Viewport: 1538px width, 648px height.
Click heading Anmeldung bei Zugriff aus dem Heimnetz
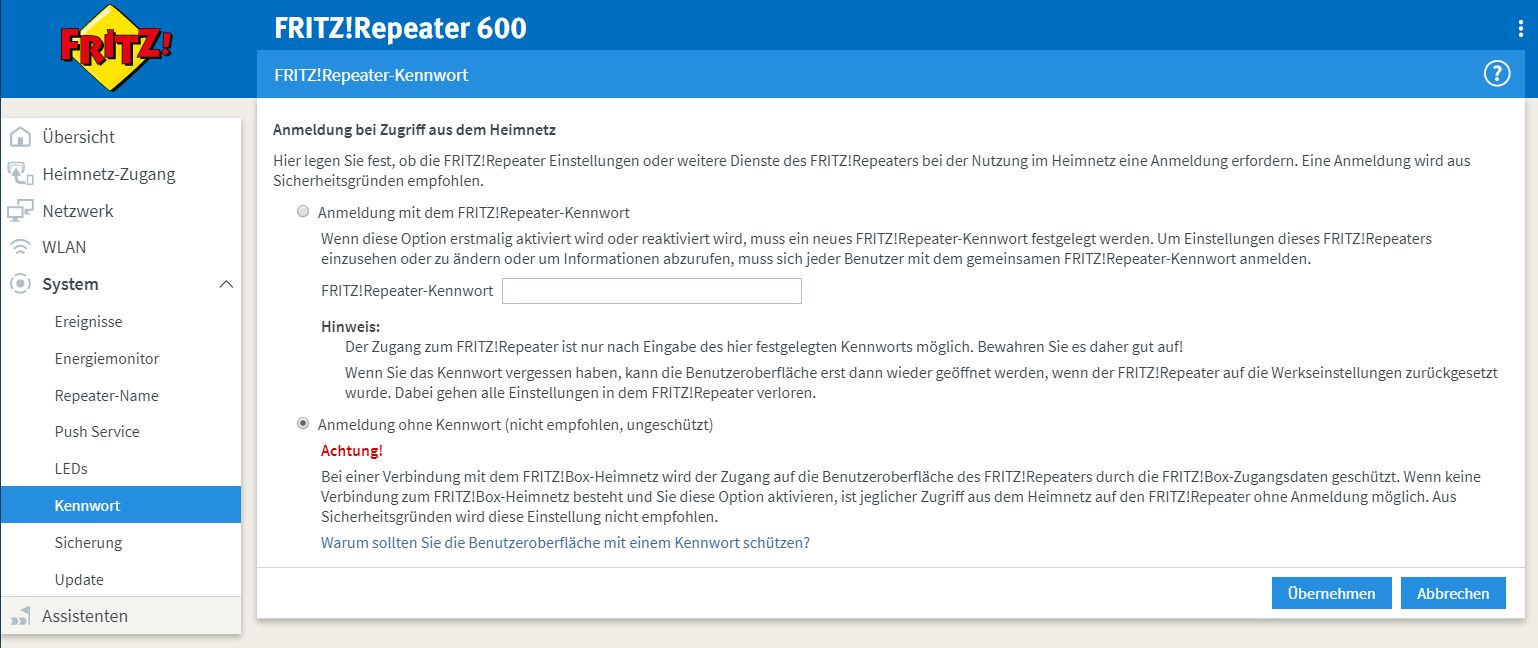click(x=414, y=130)
